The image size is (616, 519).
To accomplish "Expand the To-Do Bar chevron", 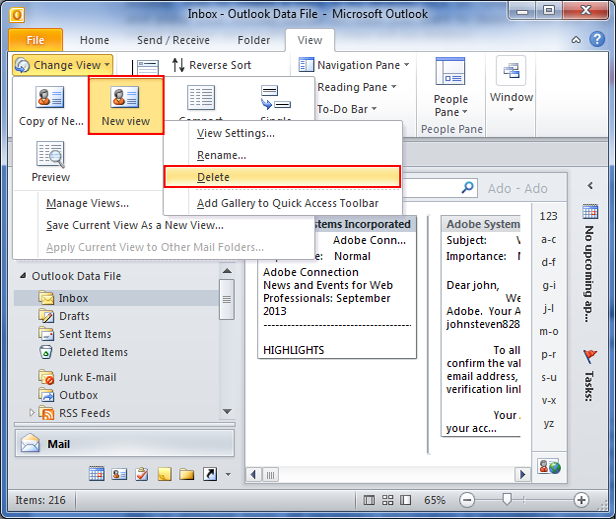I will [x=590, y=185].
